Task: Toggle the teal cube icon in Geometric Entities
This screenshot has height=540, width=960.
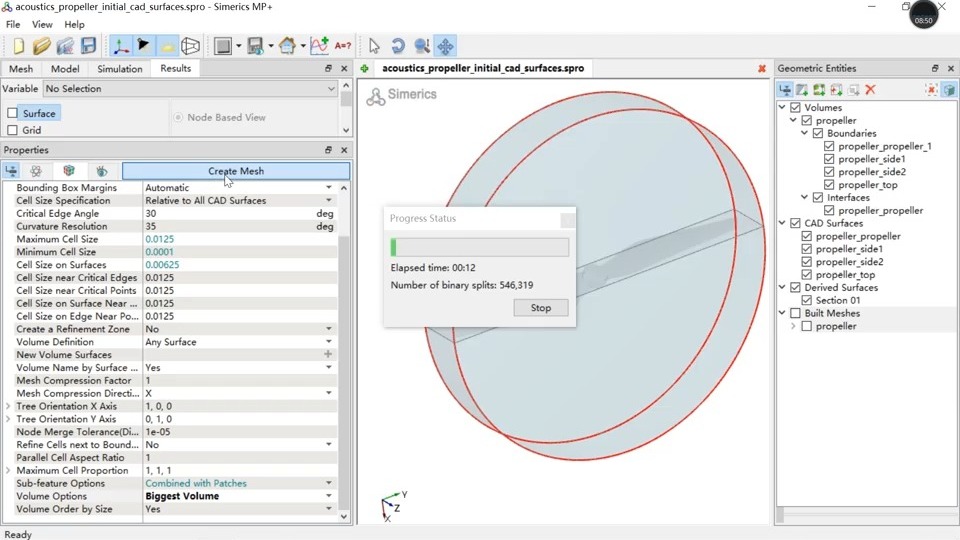Action: (949, 90)
